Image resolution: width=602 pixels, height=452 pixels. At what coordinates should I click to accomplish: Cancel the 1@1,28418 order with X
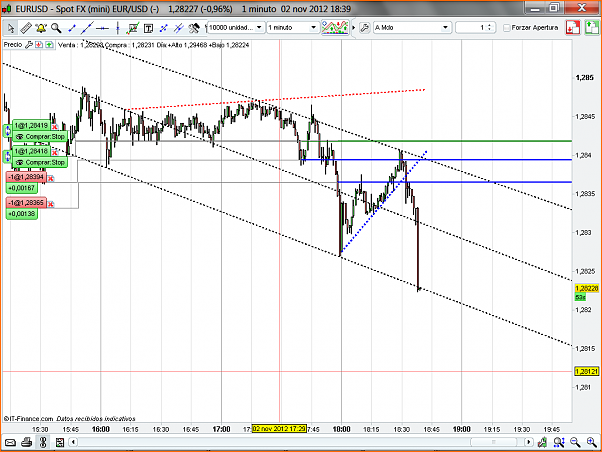click(55, 153)
